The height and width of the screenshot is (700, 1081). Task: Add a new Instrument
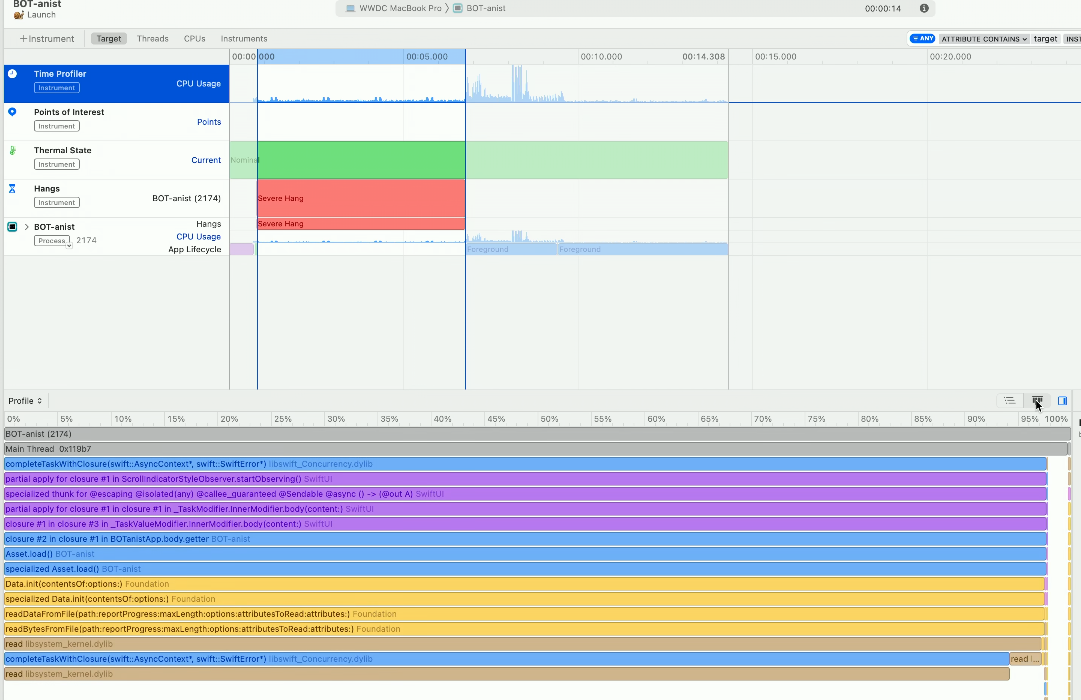pyautogui.click(x=46, y=39)
